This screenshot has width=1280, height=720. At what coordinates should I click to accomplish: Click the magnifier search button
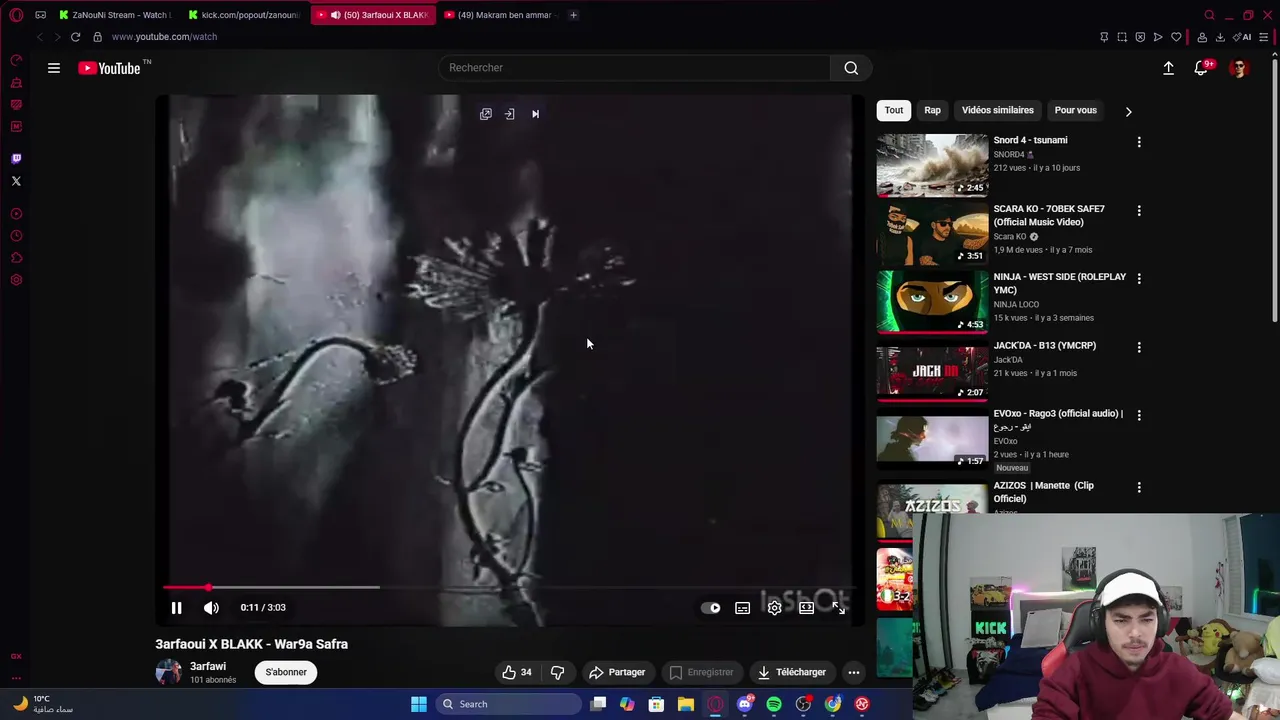tap(851, 67)
